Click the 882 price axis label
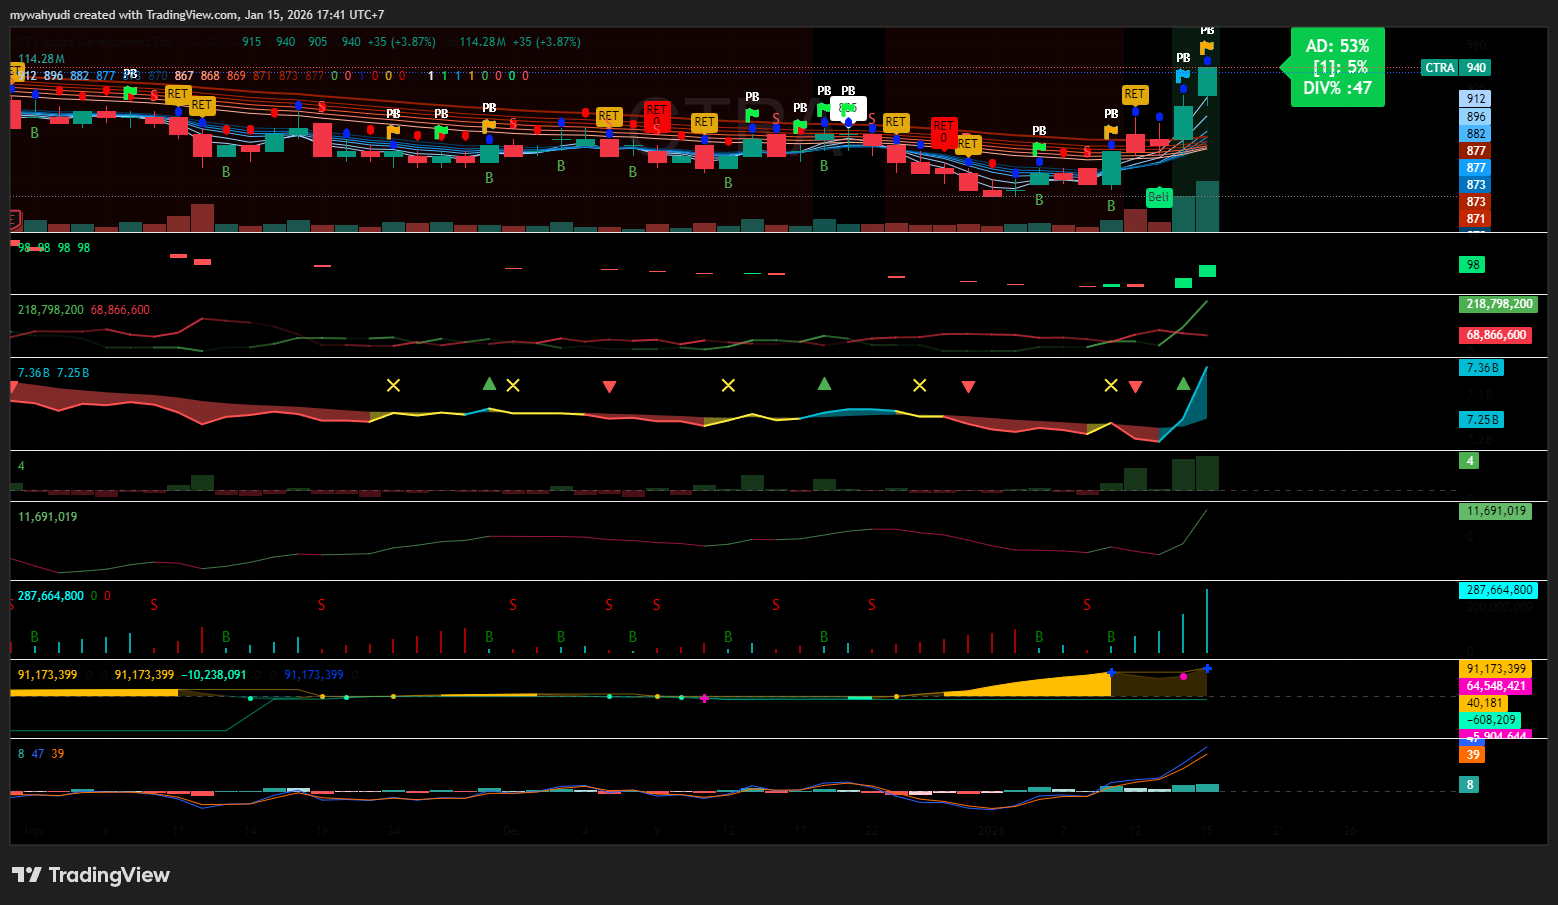1558x905 pixels. click(1476, 134)
